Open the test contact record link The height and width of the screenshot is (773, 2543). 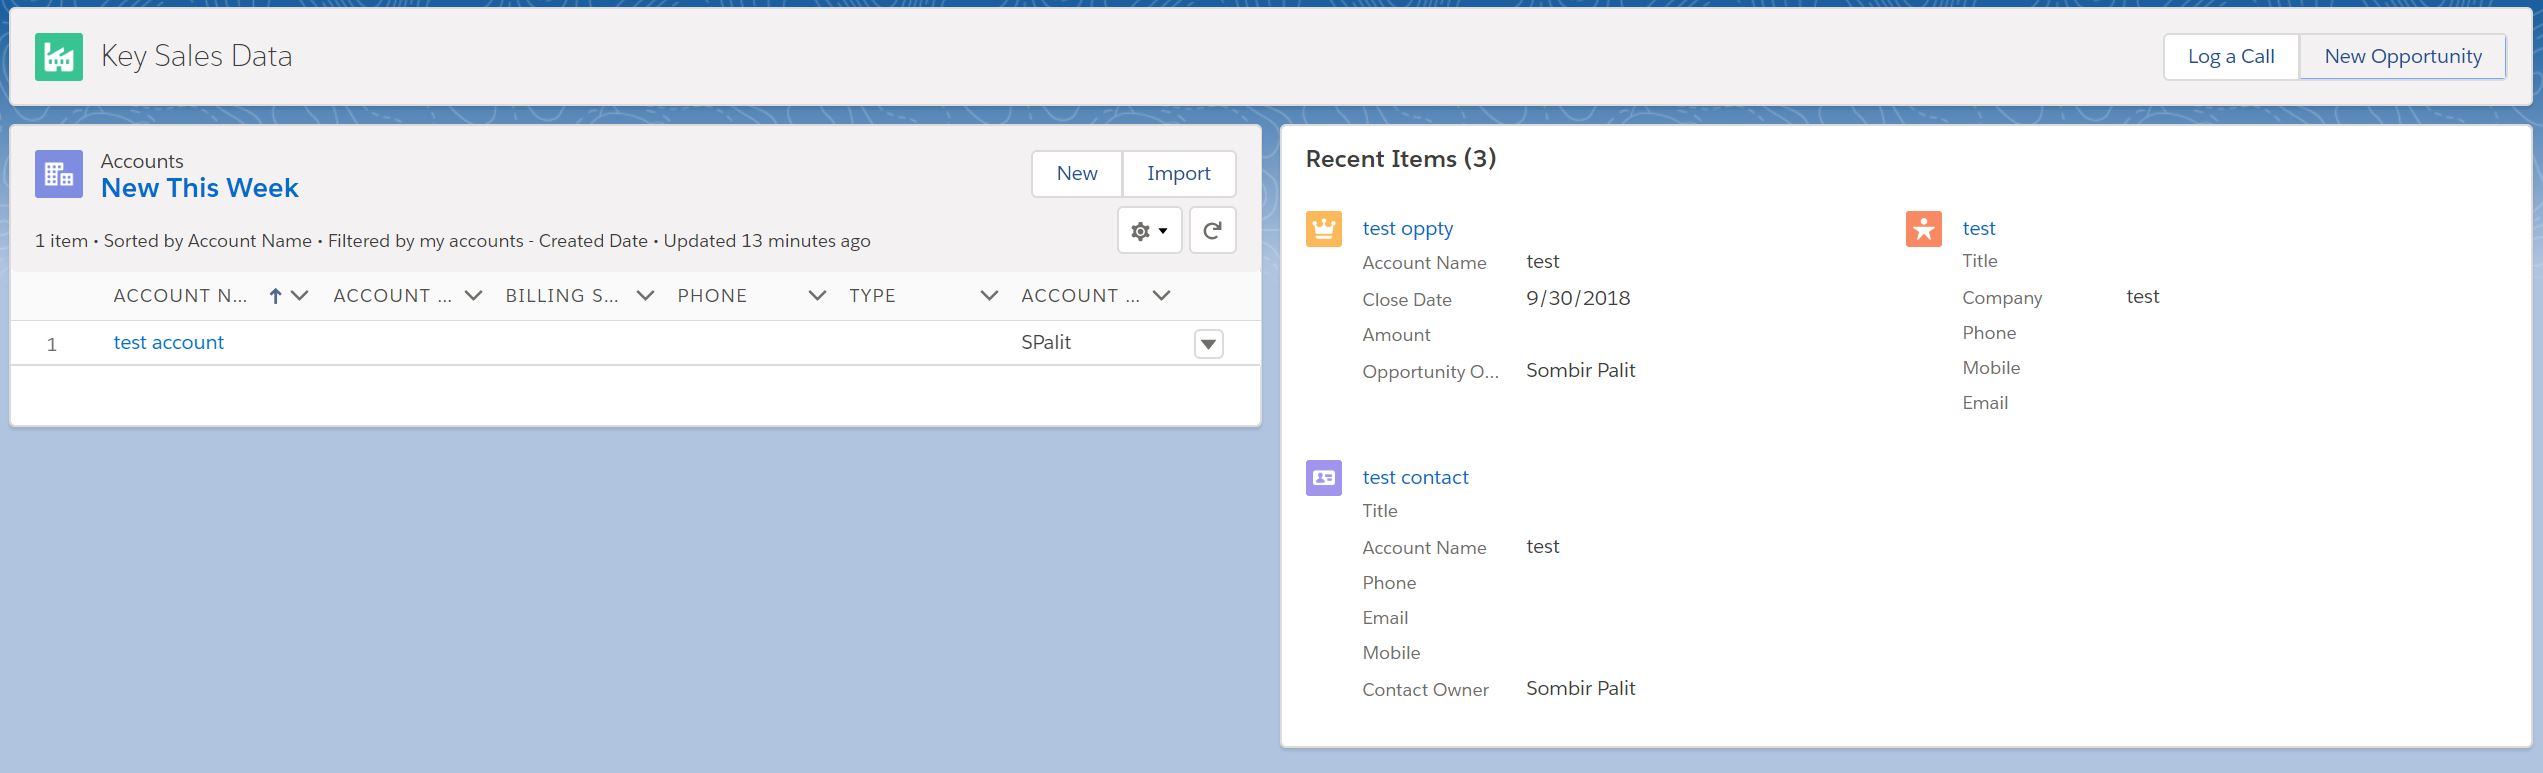(1415, 478)
